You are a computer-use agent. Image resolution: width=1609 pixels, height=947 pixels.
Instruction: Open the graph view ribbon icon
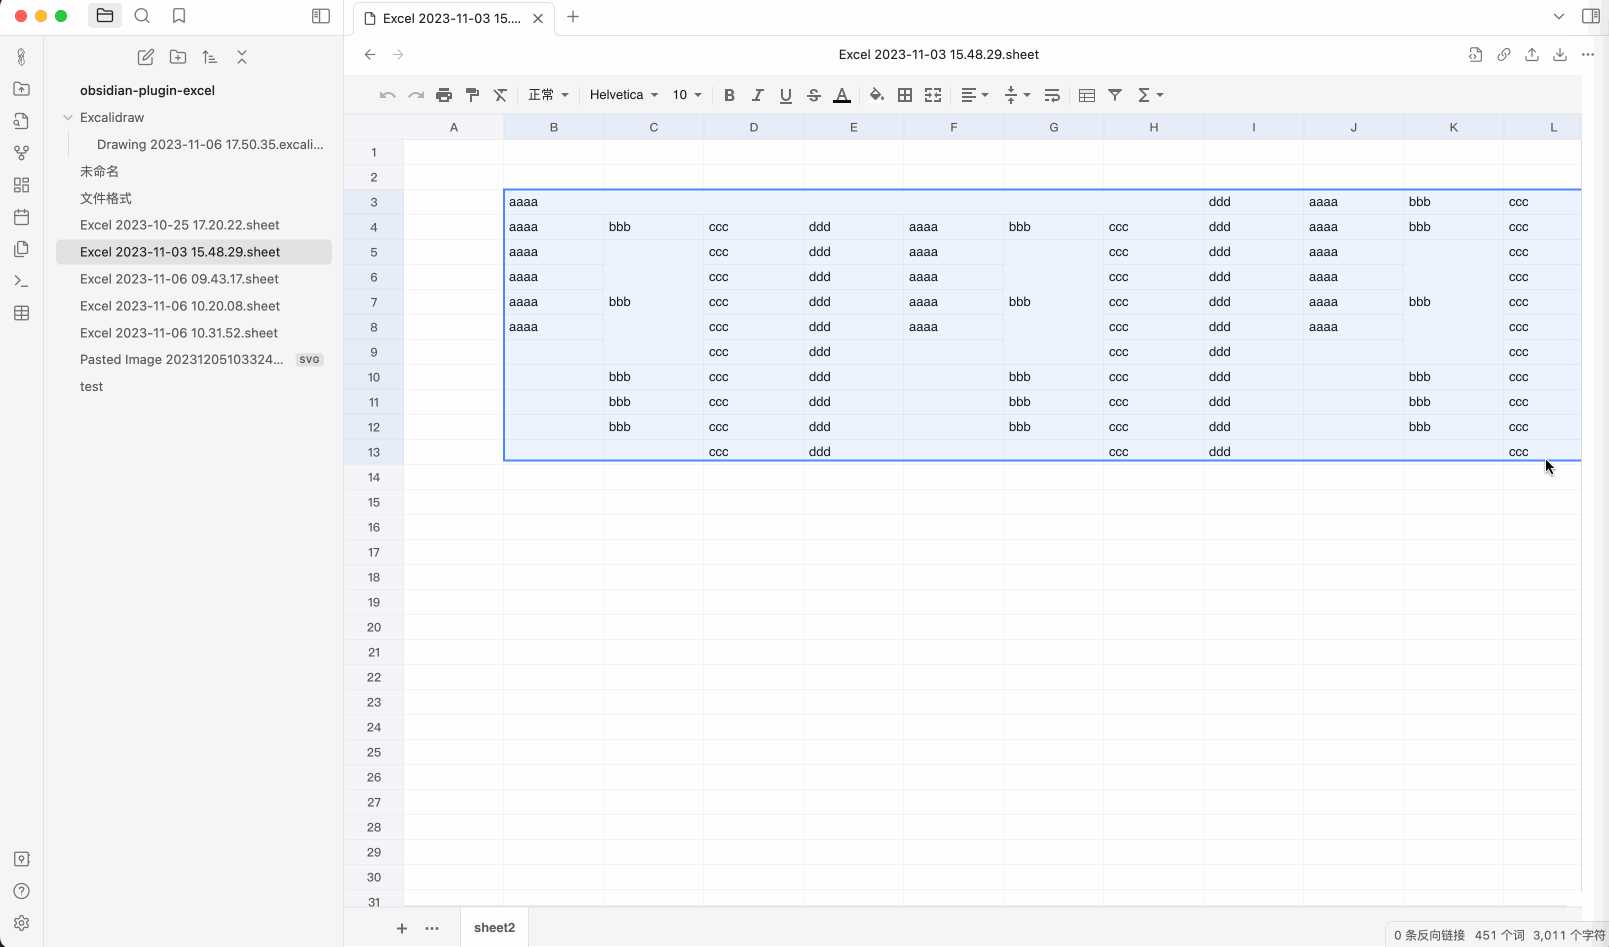[21, 153]
